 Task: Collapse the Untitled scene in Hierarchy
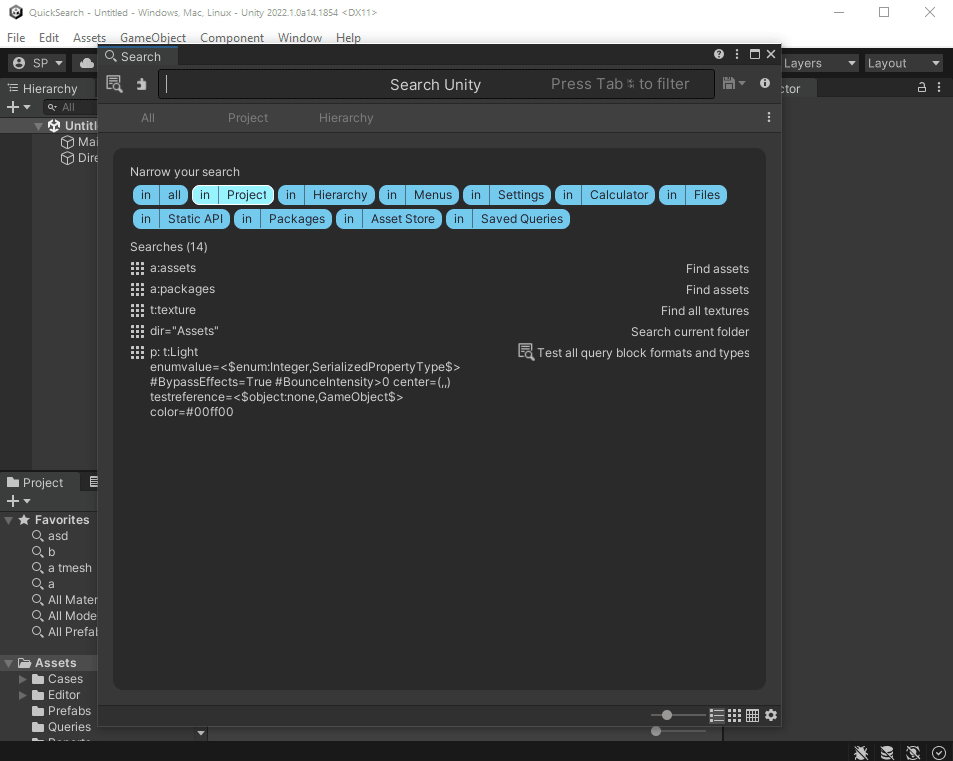pyautogui.click(x=38, y=126)
